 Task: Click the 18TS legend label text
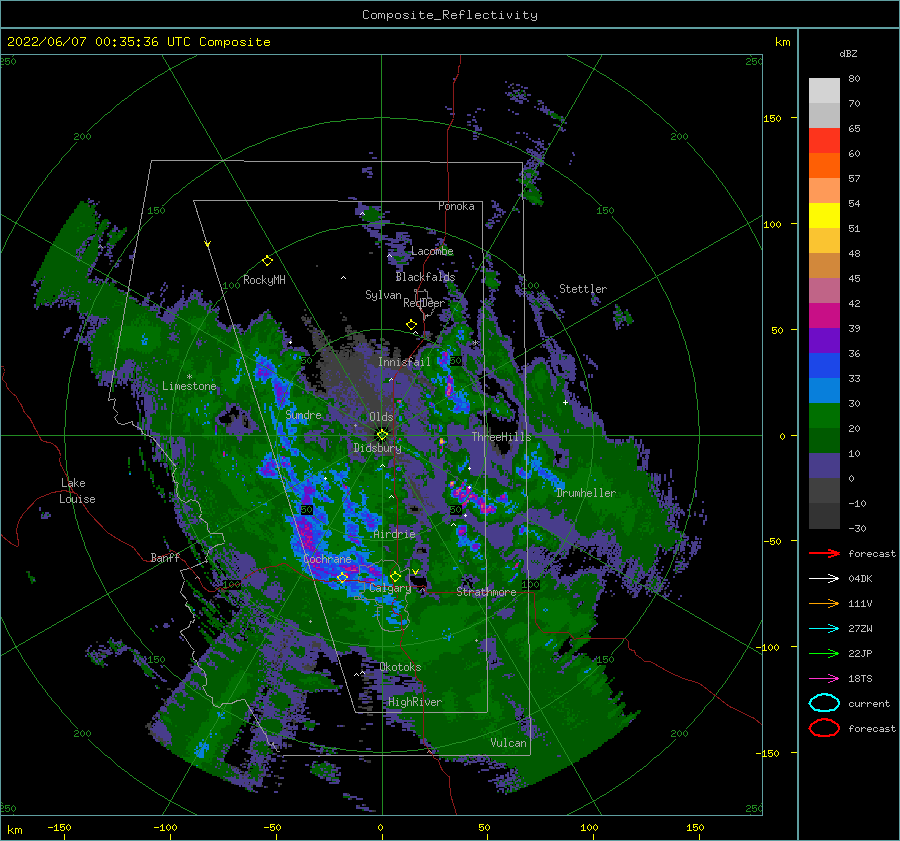coord(860,679)
